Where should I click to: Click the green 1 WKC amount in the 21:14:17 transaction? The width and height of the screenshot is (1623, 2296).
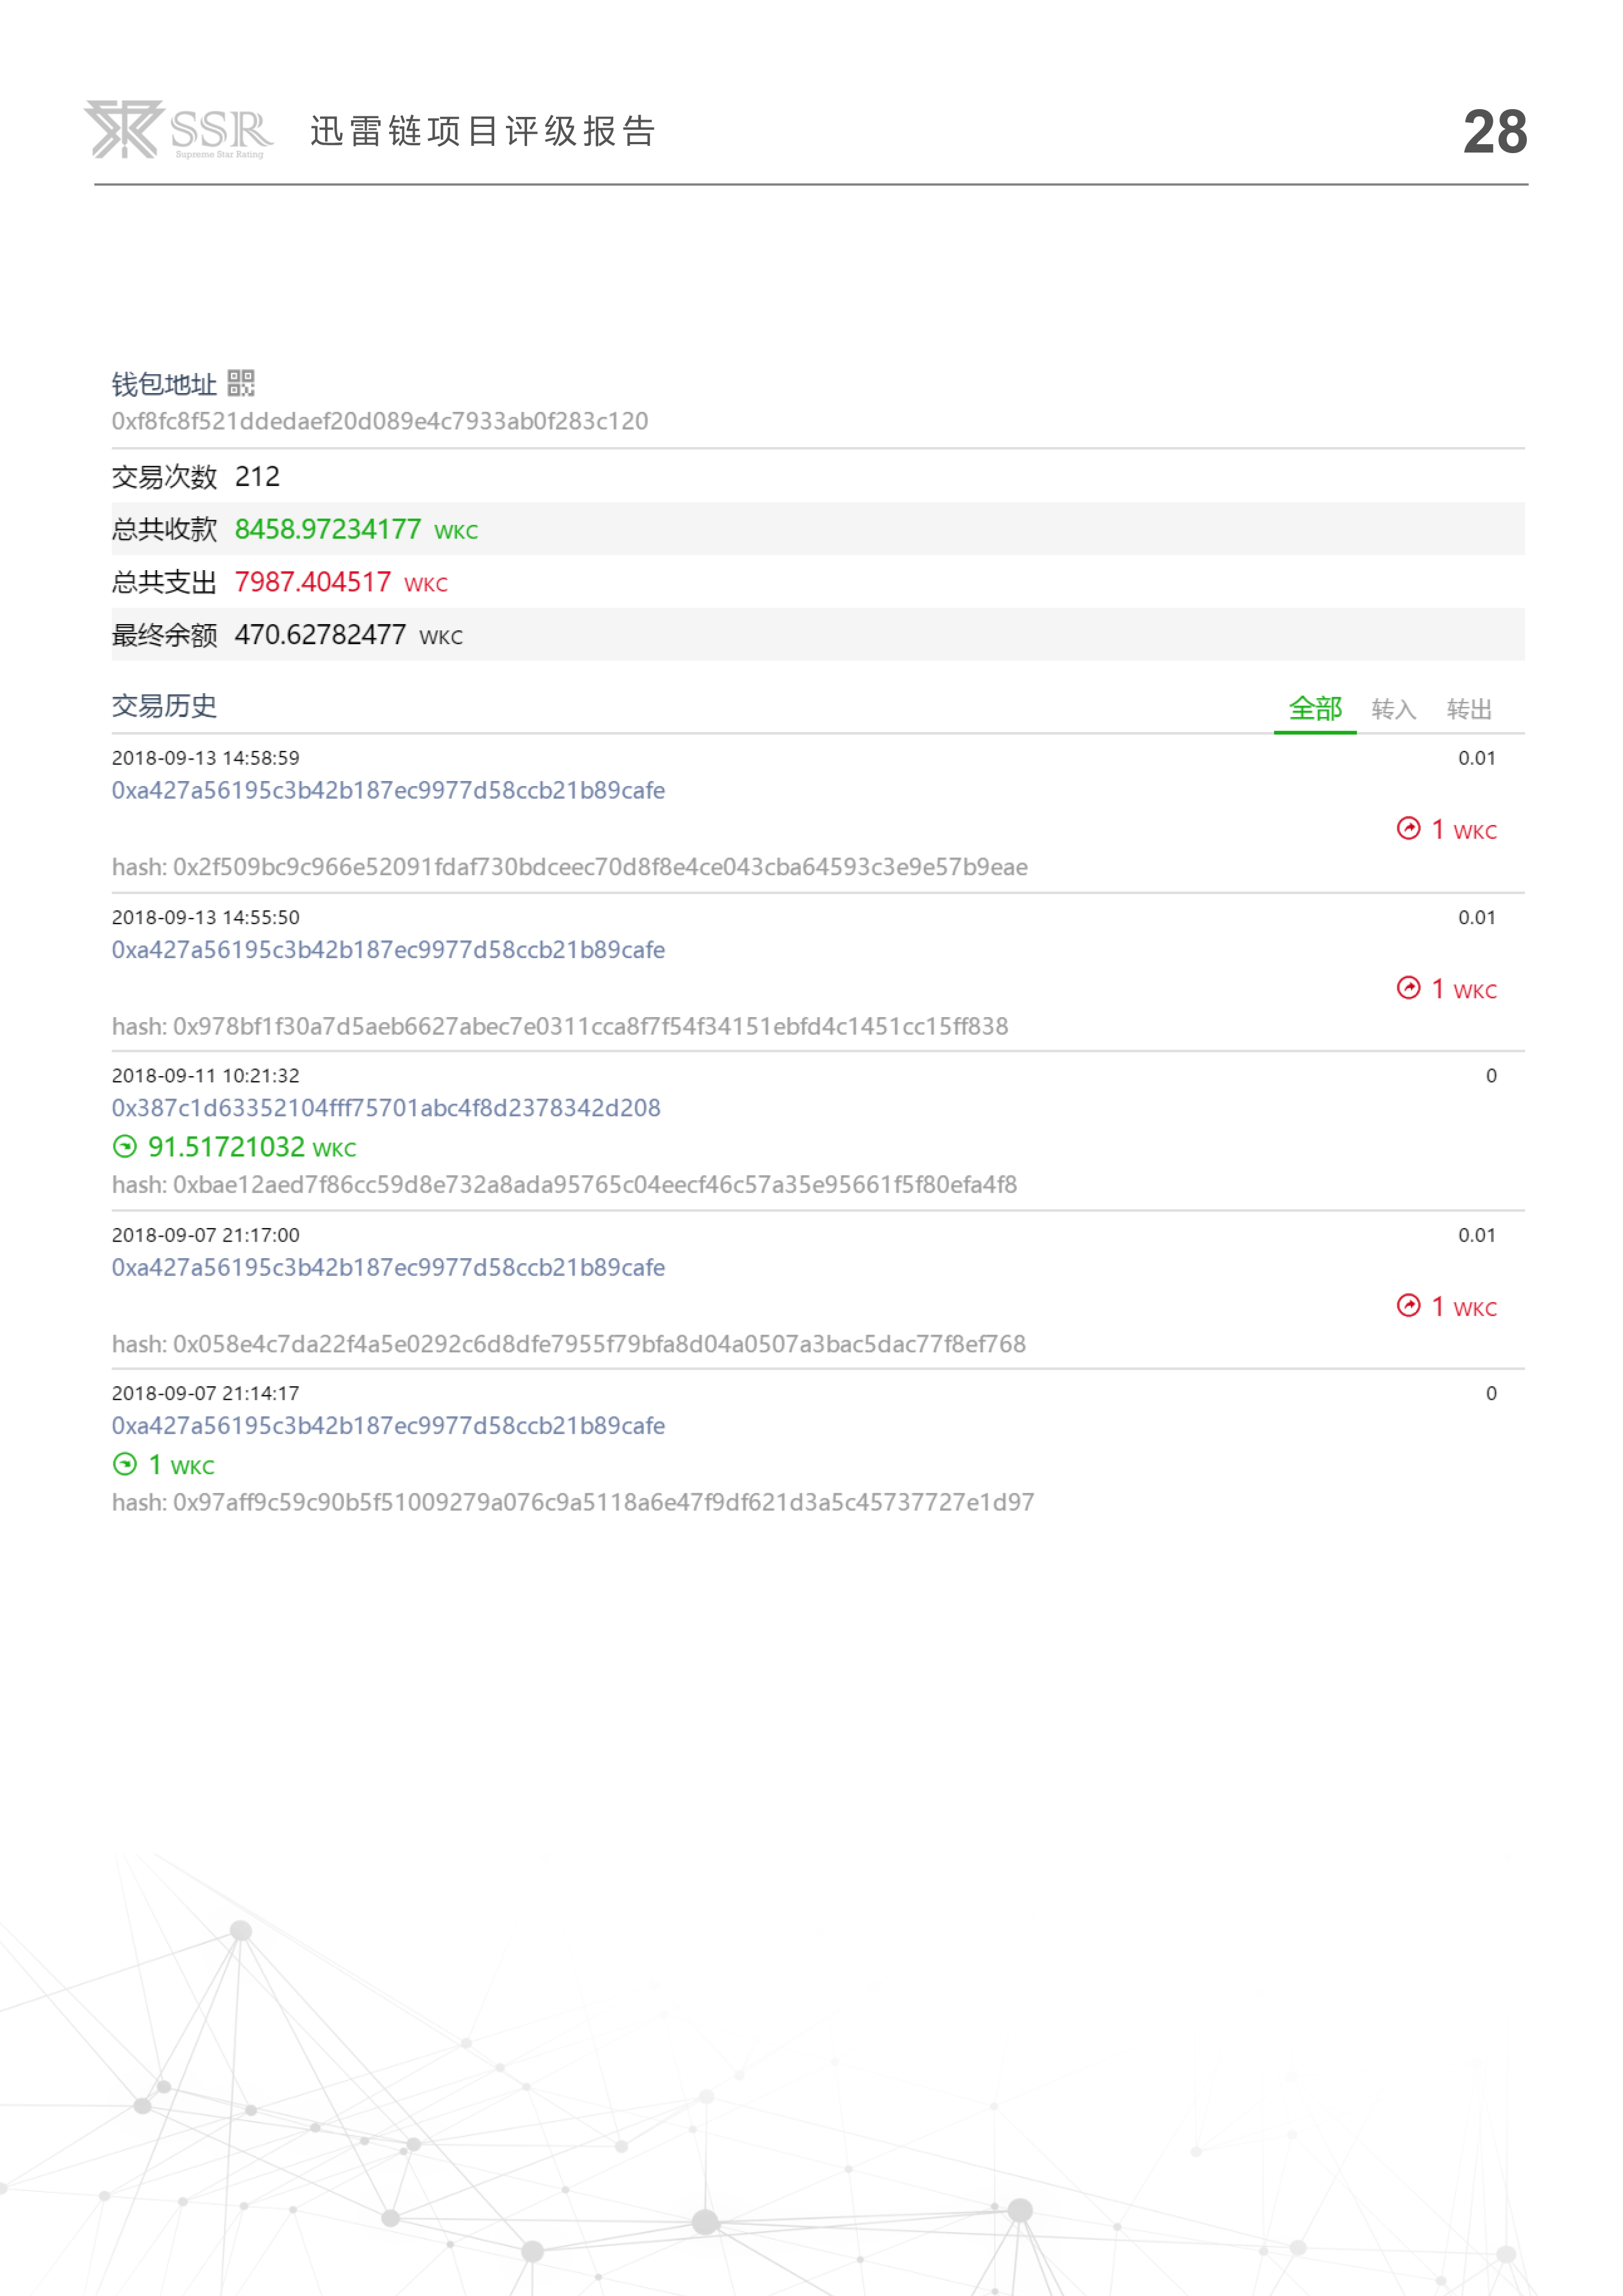pyautogui.click(x=181, y=1465)
